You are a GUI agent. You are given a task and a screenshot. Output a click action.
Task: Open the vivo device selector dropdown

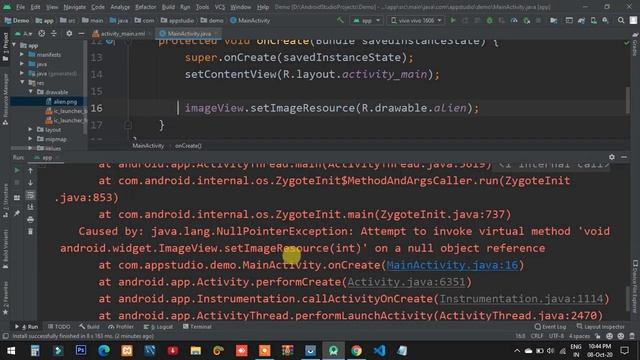point(416,20)
